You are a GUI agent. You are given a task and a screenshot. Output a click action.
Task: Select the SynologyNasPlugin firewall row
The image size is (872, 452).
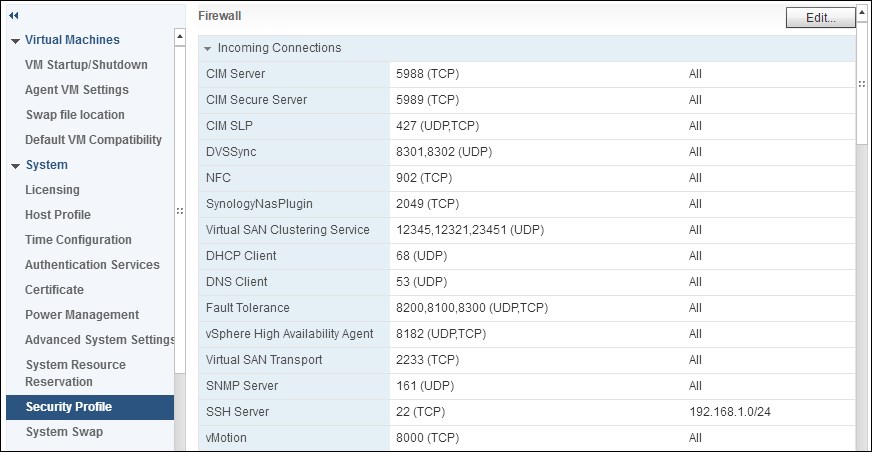coord(527,204)
